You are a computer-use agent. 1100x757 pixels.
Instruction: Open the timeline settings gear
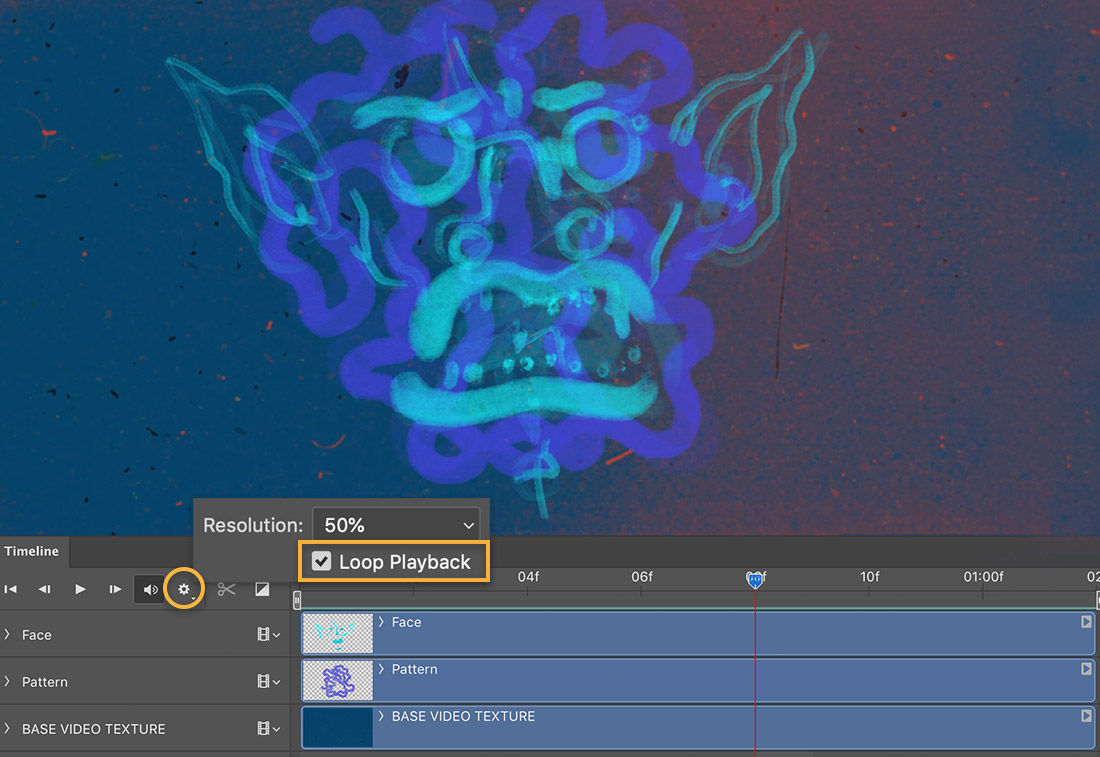tap(184, 589)
